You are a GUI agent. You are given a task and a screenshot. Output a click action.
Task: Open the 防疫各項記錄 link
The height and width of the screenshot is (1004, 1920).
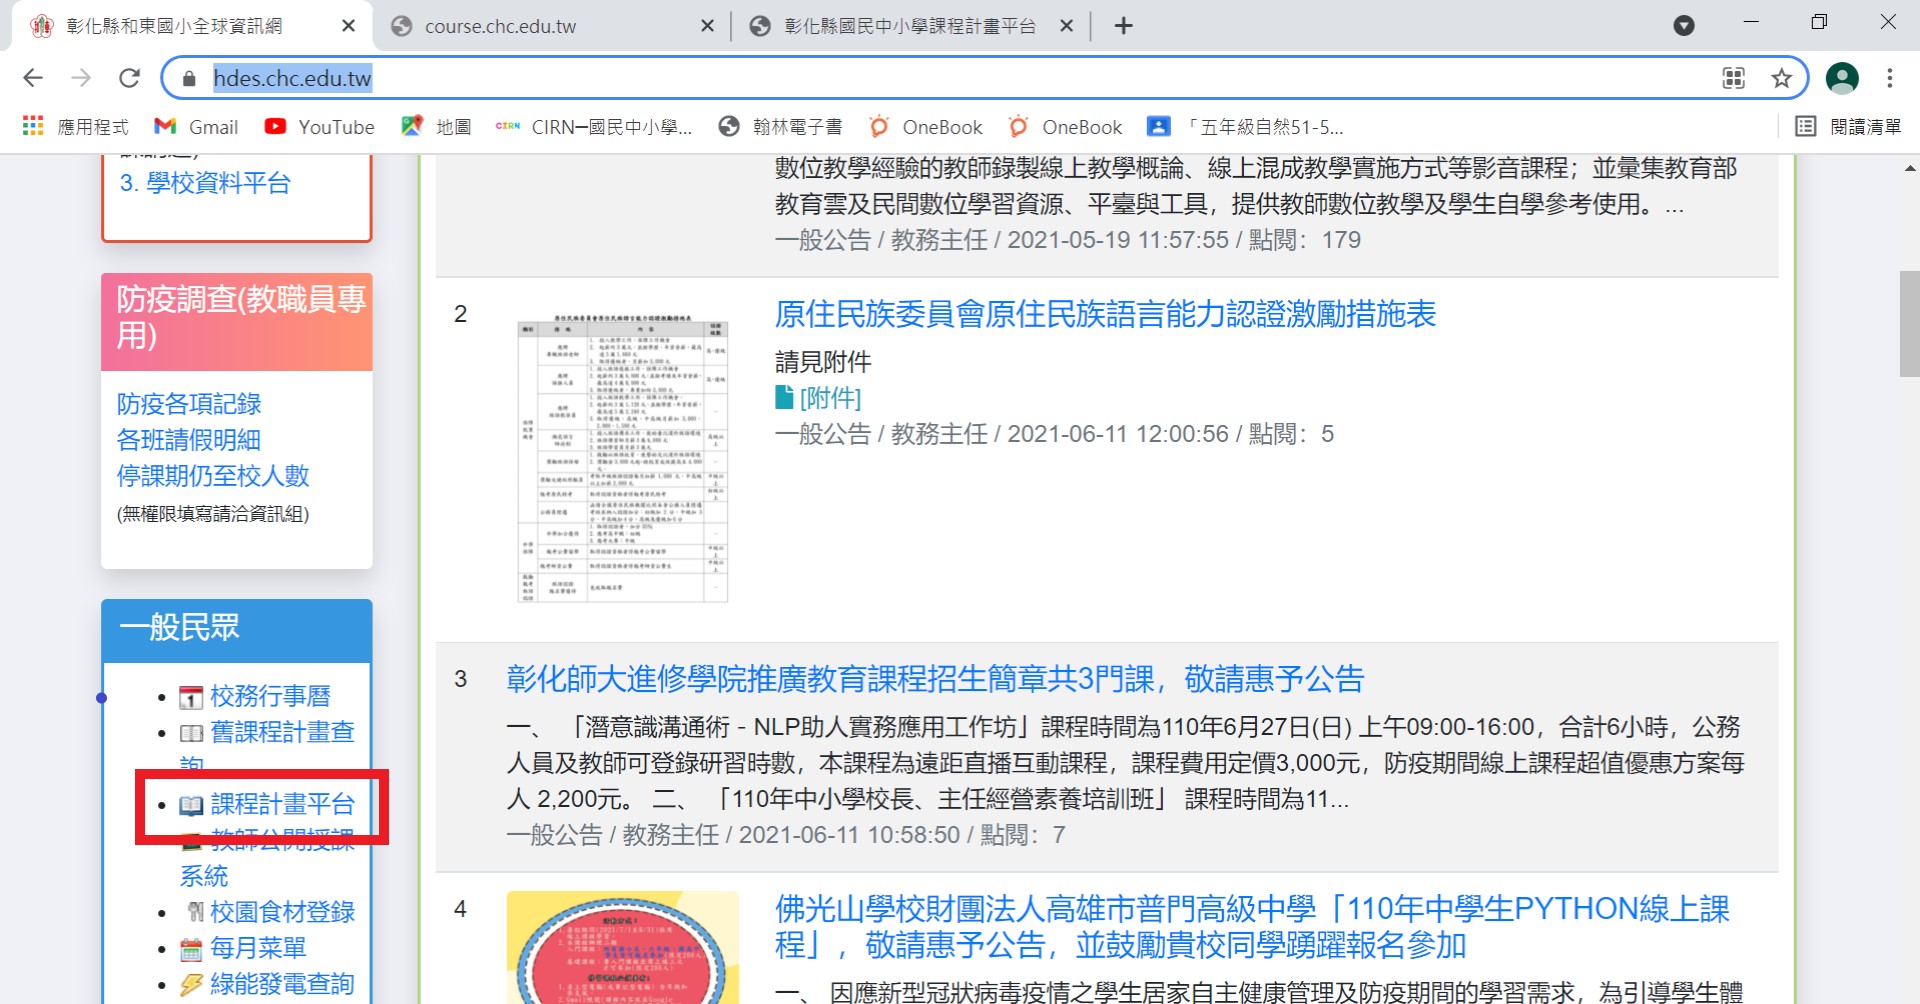point(189,404)
